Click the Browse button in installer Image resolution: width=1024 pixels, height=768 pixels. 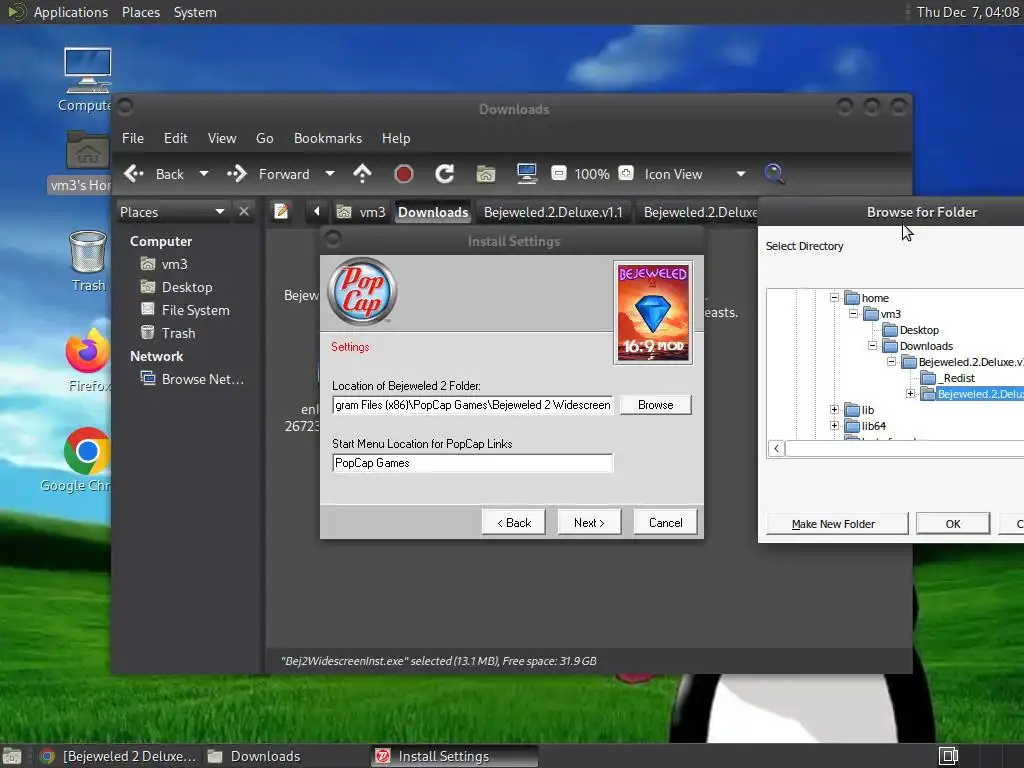tap(655, 405)
